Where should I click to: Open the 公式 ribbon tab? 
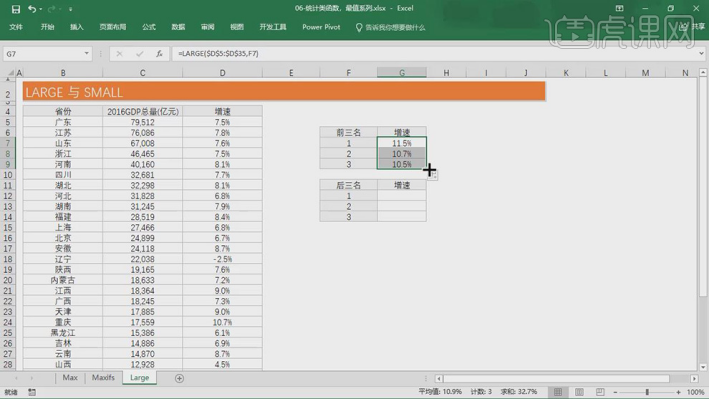[149, 27]
